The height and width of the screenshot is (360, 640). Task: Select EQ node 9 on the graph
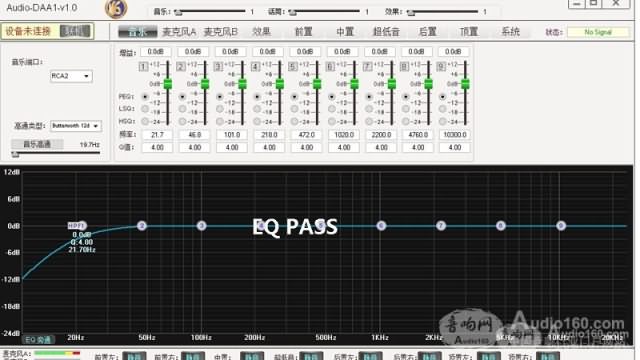point(561,226)
